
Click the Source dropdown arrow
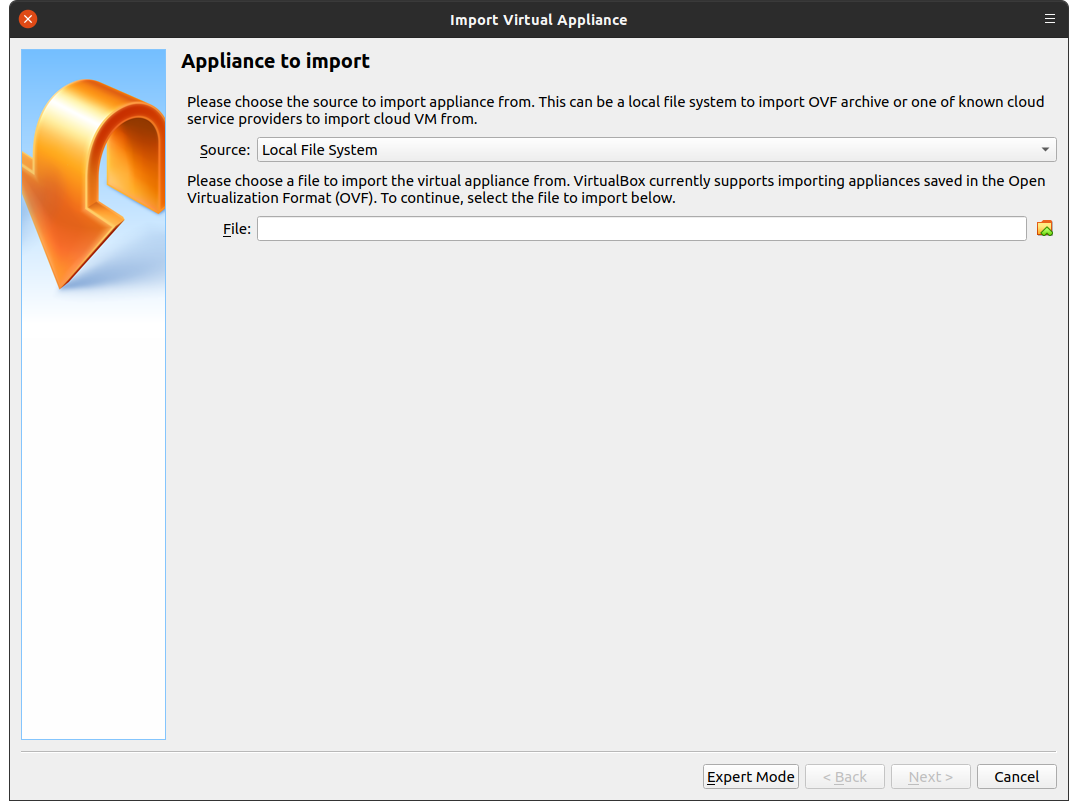[x=1045, y=150]
